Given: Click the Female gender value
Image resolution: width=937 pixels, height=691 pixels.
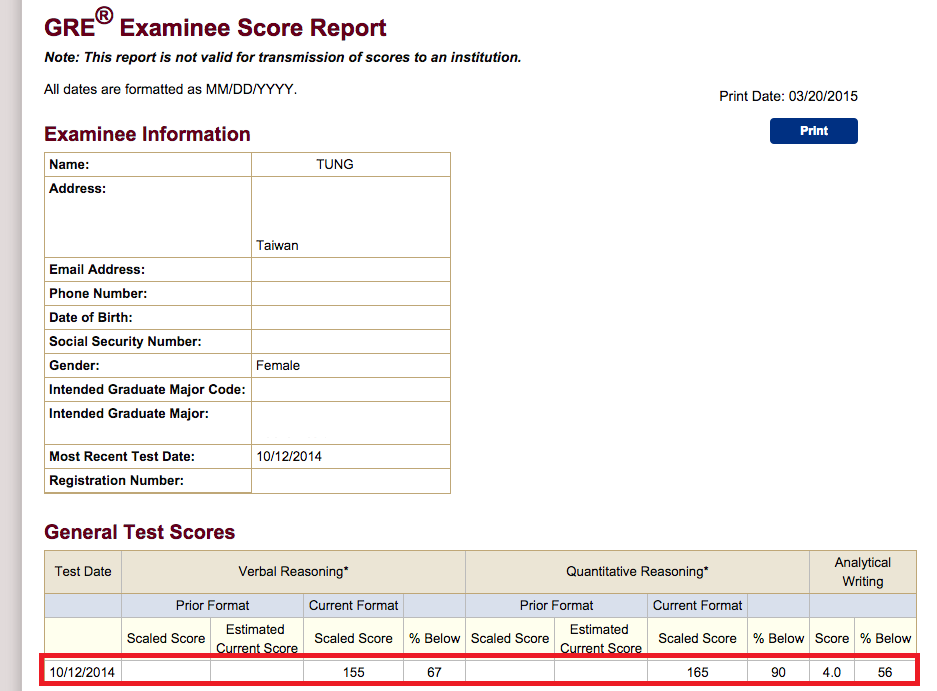Looking at the screenshot, I should pos(278,365).
